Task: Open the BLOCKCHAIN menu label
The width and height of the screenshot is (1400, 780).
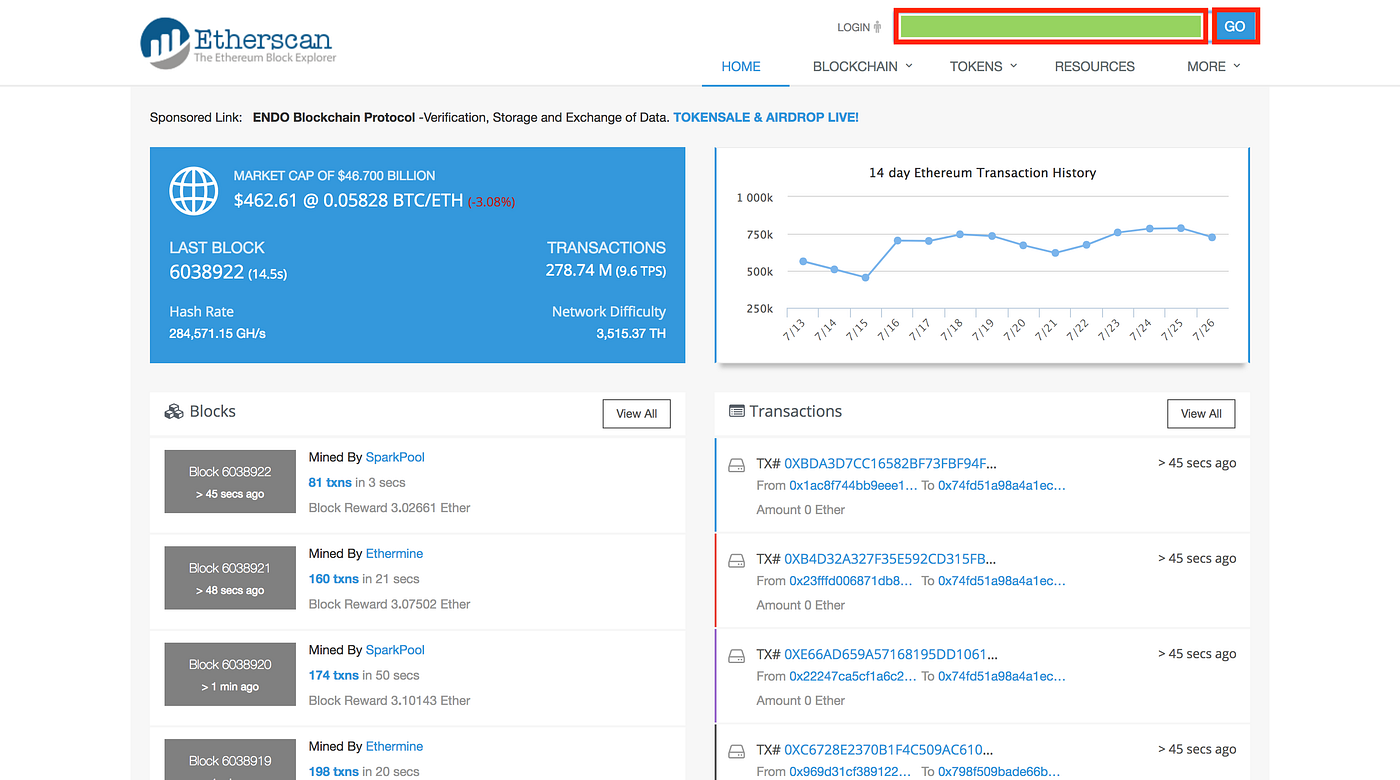Action: 855,66
